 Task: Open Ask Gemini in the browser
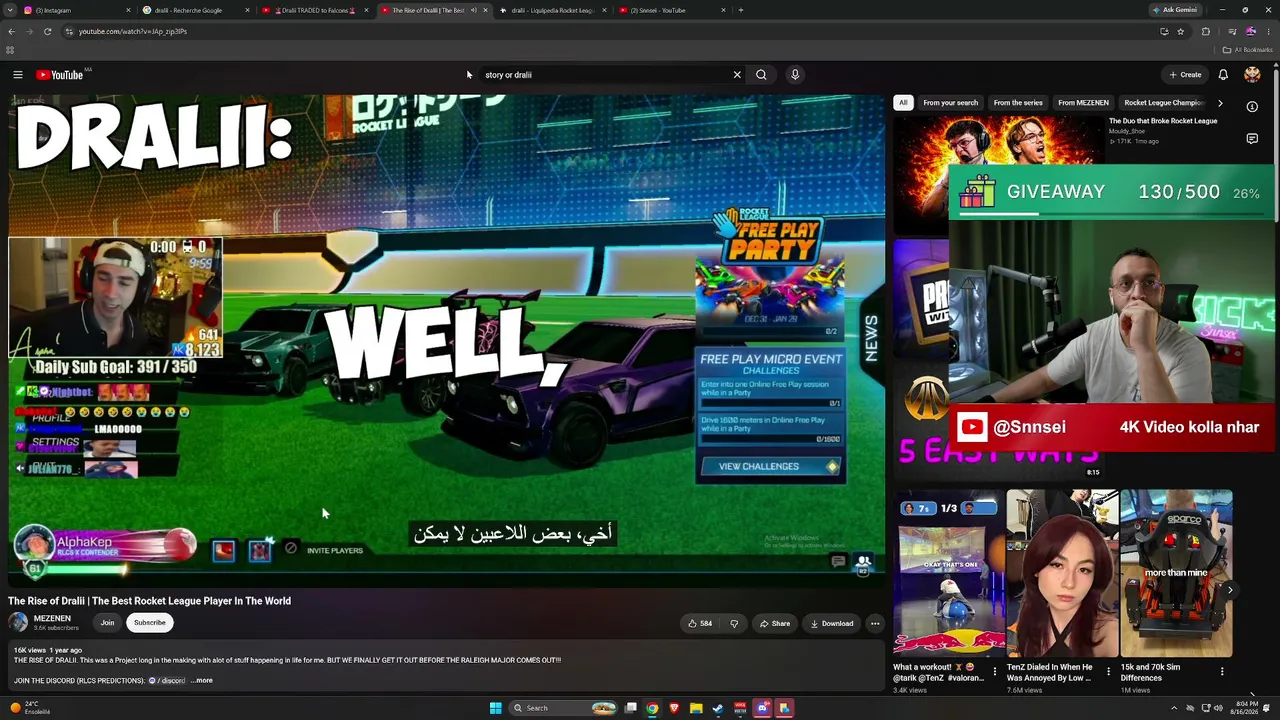click(x=1174, y=10)
